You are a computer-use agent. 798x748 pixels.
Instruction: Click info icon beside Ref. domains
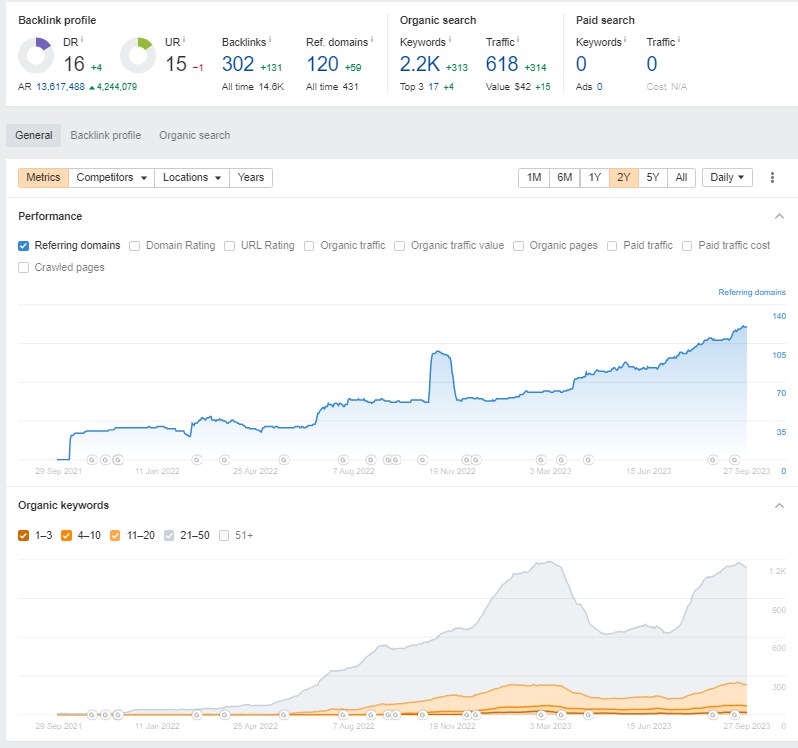[372, 39]
